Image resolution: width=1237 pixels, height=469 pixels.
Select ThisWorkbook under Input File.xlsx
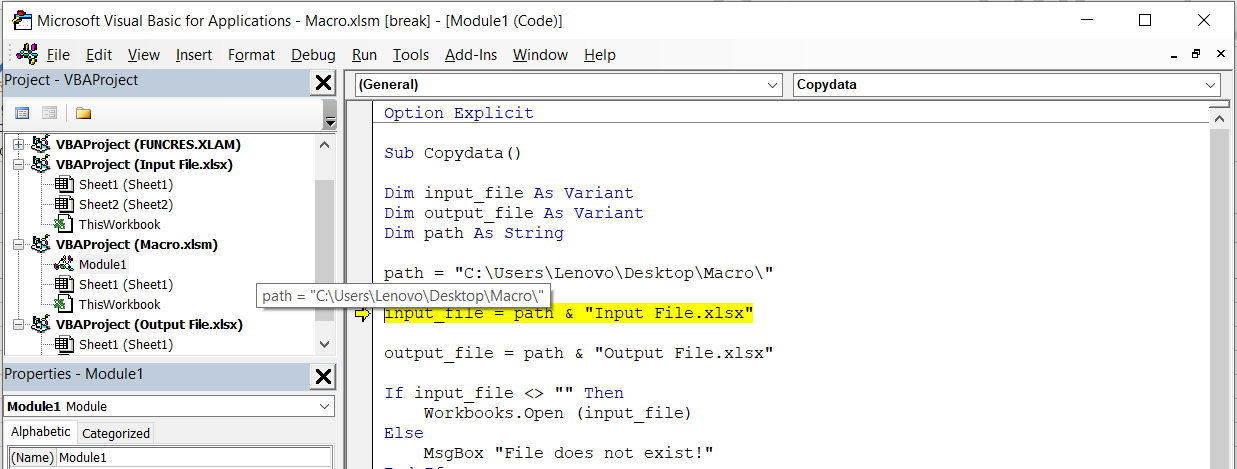[119, 224]
